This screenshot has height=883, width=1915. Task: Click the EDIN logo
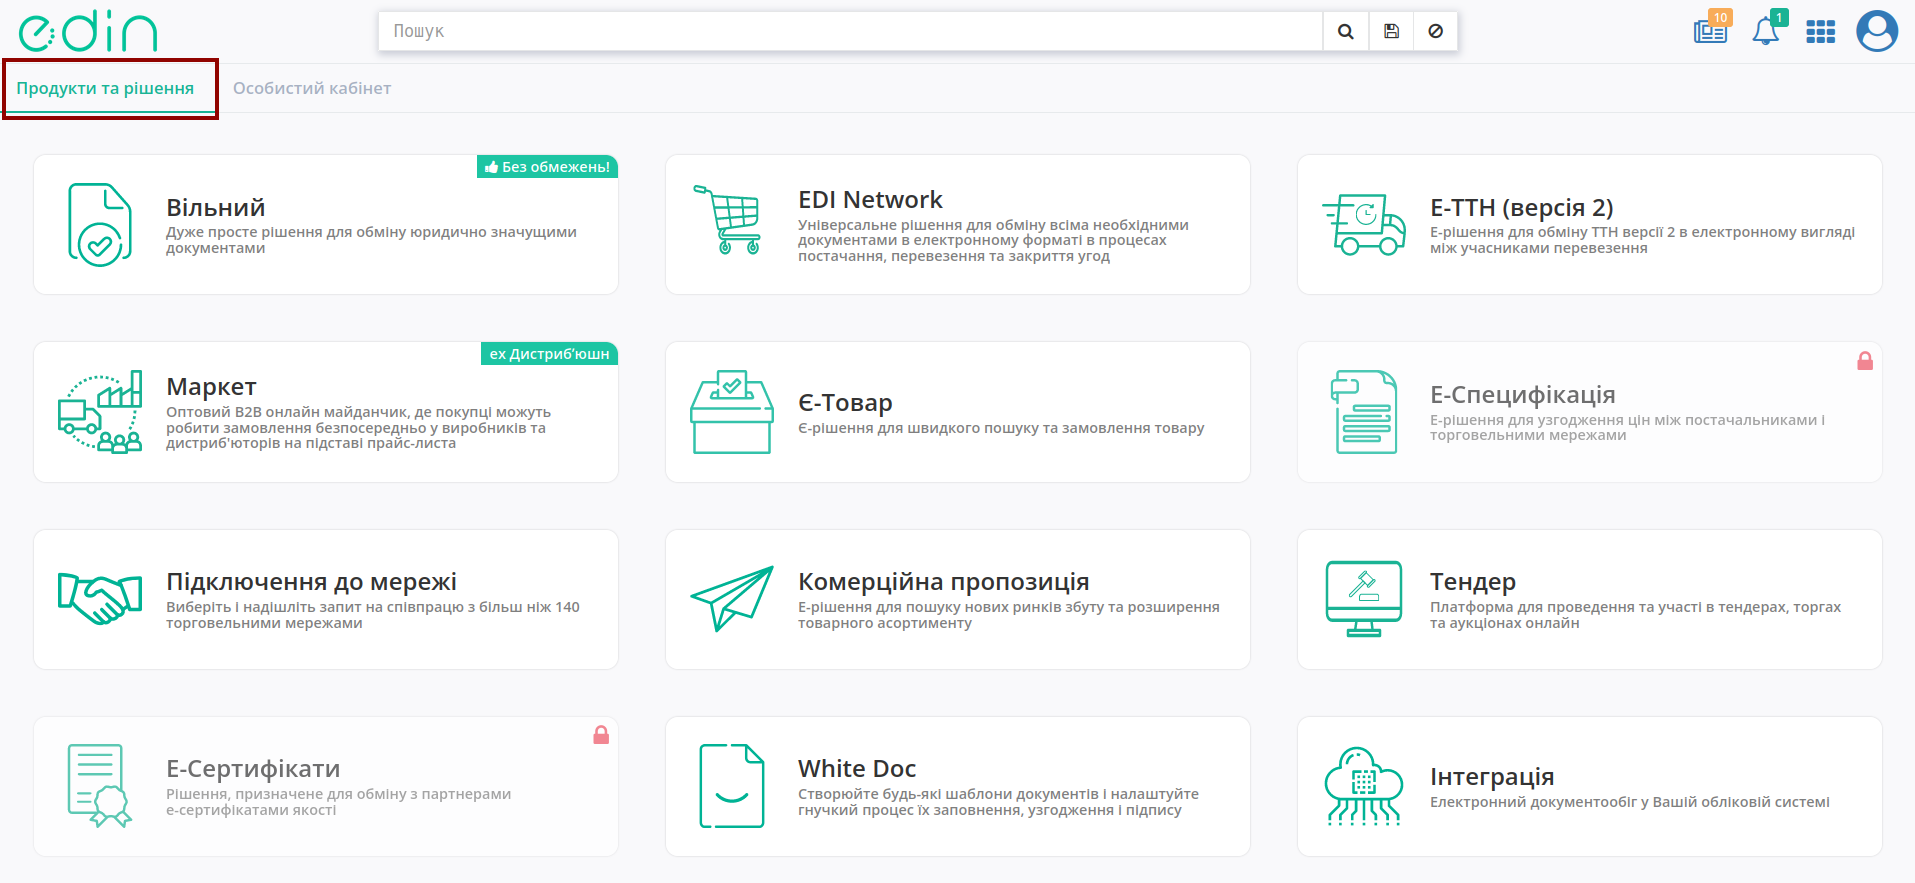(88, 32)
